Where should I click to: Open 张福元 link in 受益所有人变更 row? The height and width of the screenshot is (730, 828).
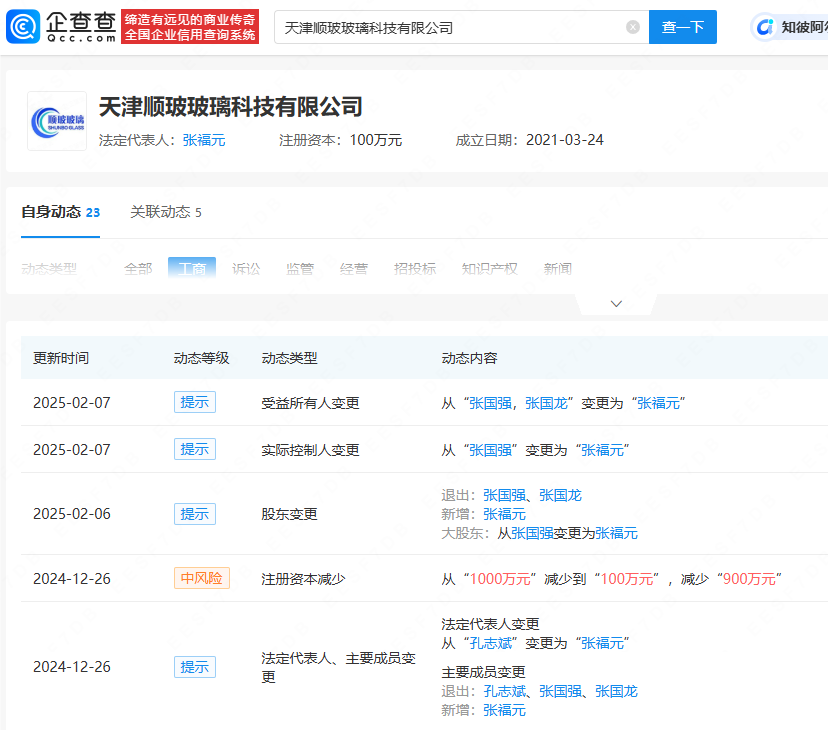click(x=658, y=404)
